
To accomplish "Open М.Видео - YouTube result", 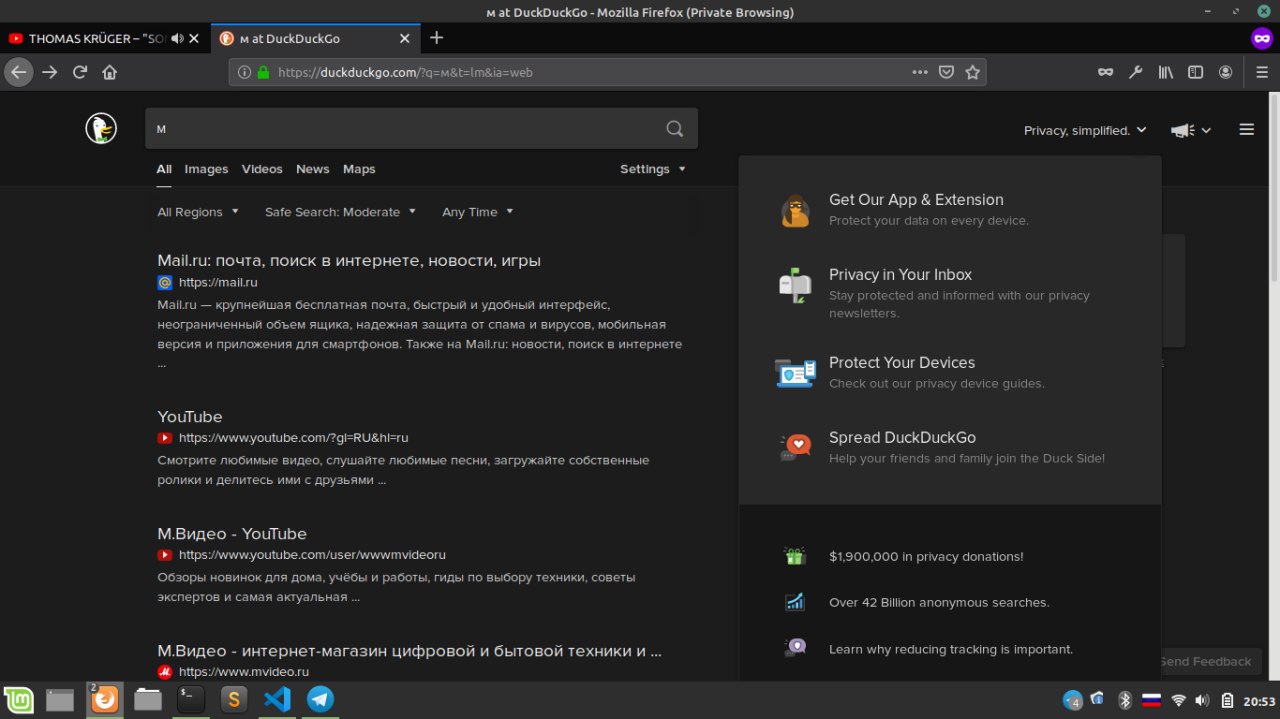I will tap(232, 534).
